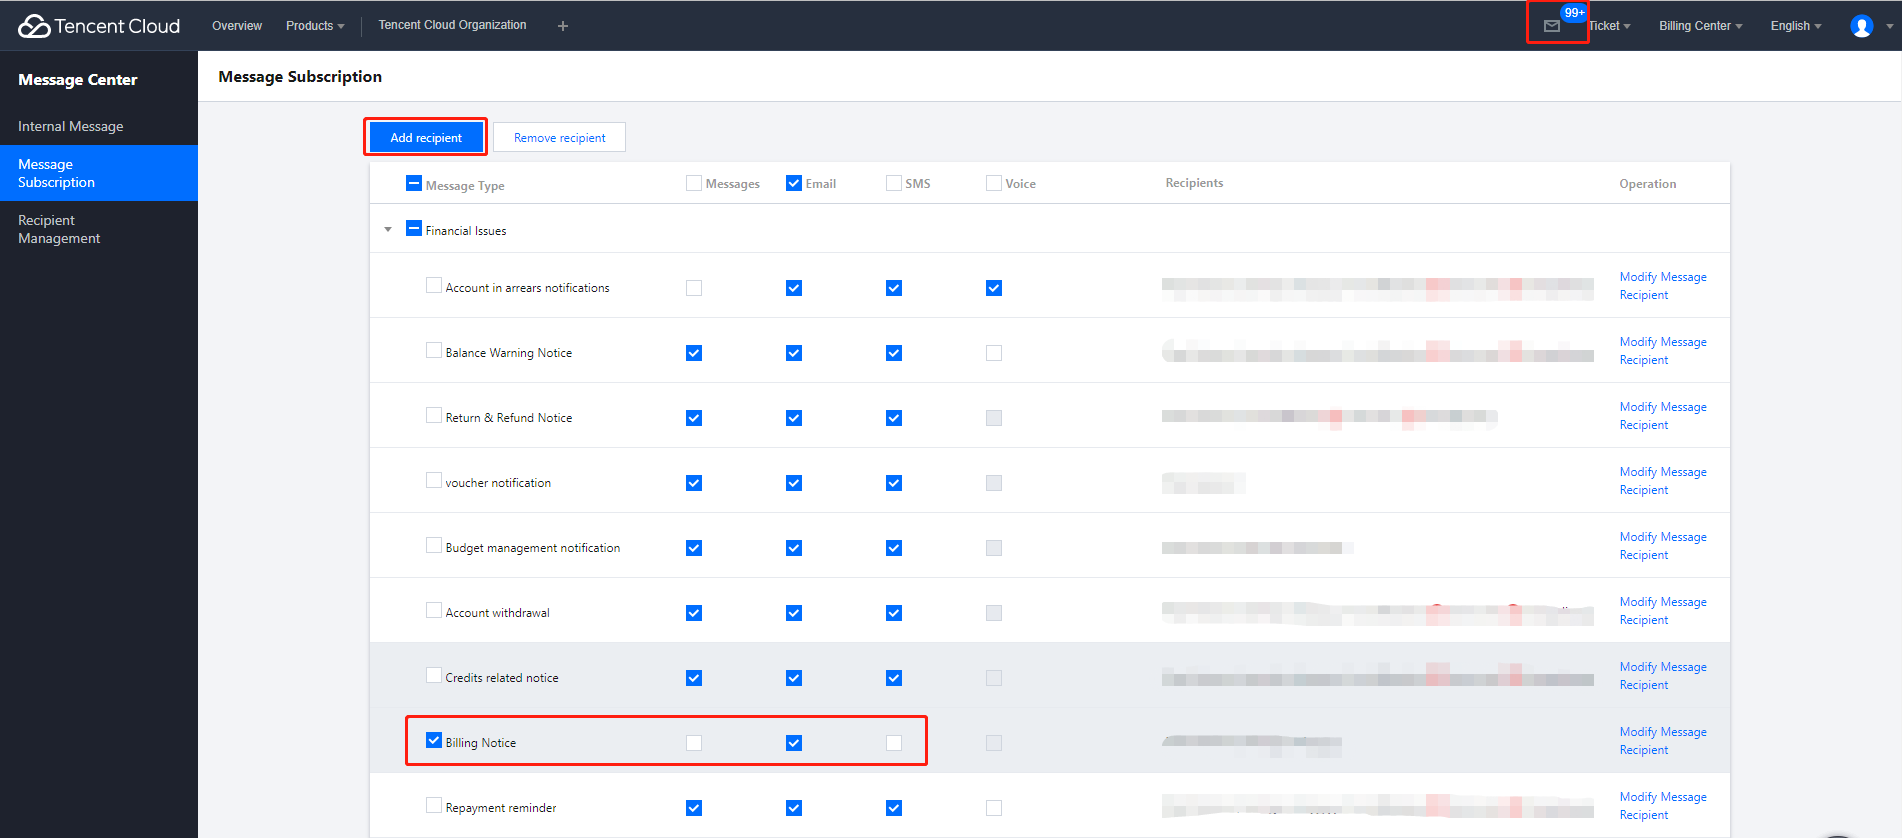
Task: Click the 99+ unread notification badge
Action: tap(1574, 13)
